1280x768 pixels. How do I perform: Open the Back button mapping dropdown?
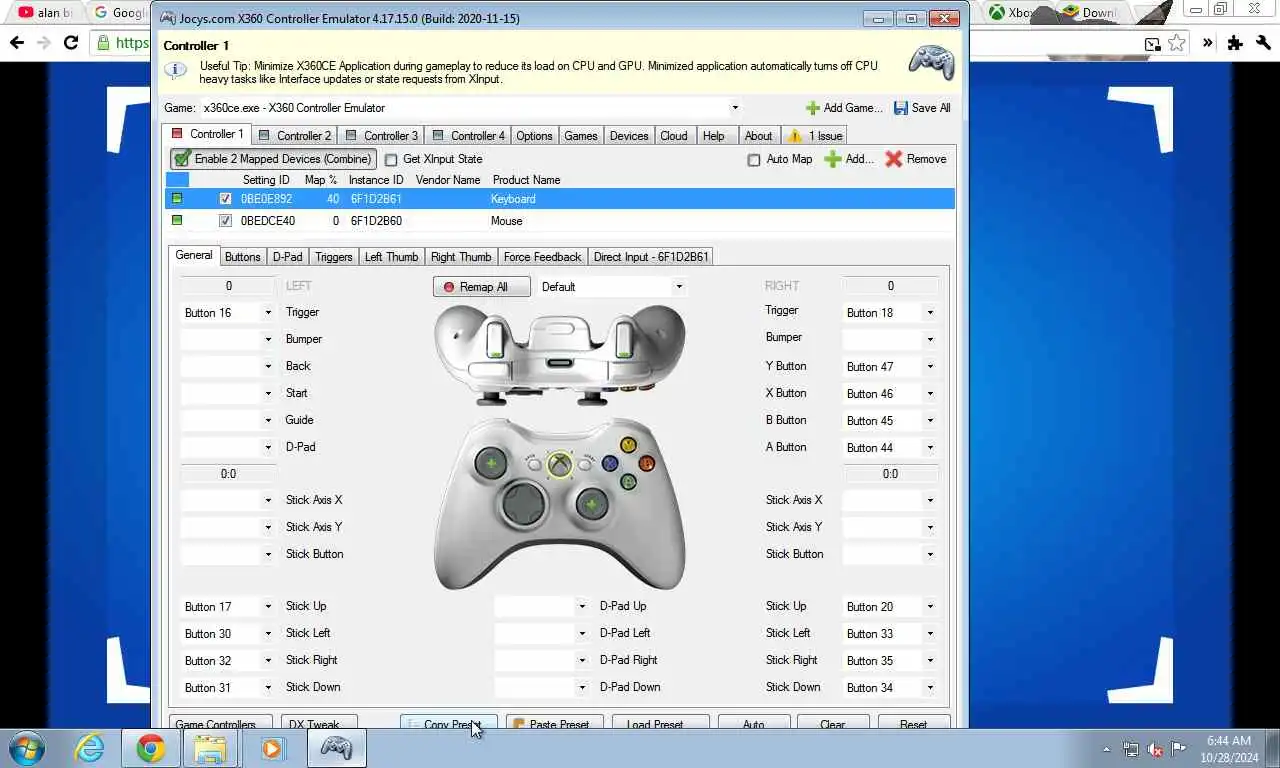point(268,367)
